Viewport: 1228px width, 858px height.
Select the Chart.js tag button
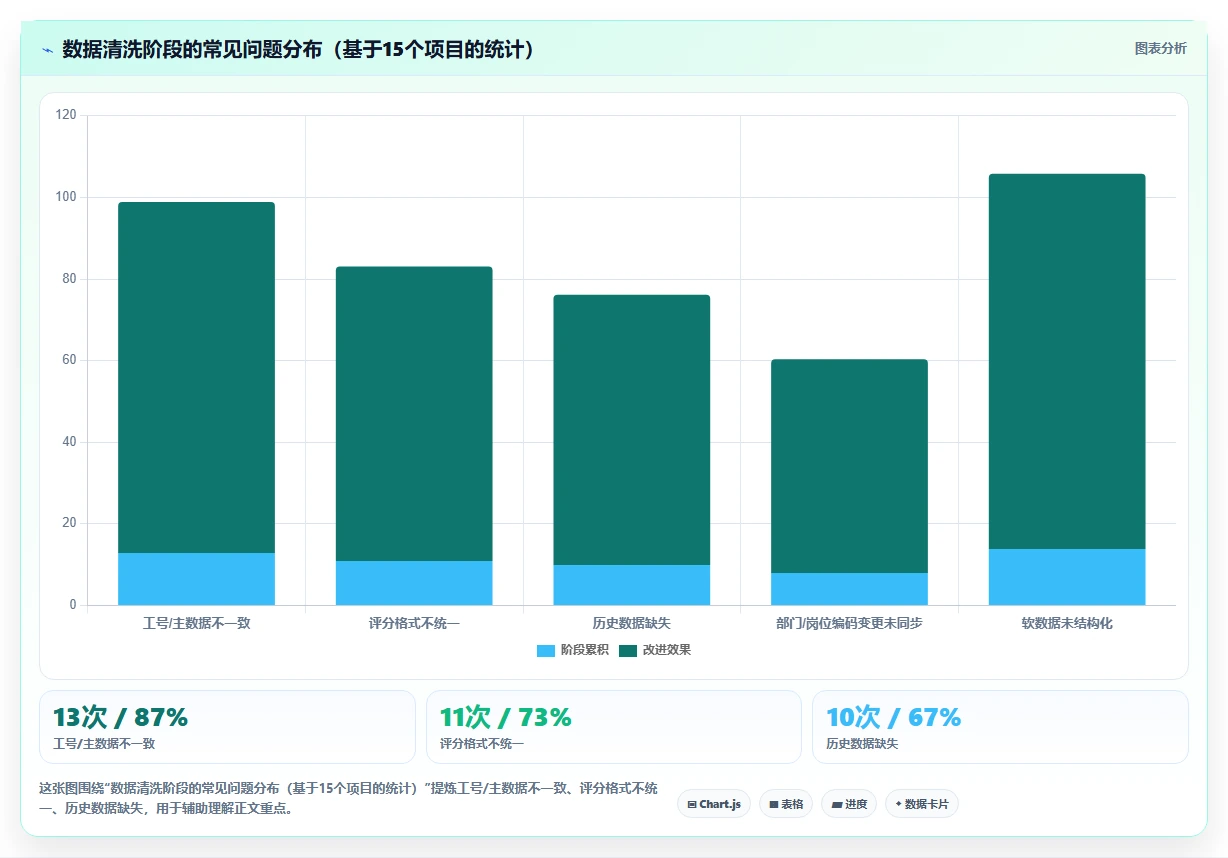(x=714, y=804)
